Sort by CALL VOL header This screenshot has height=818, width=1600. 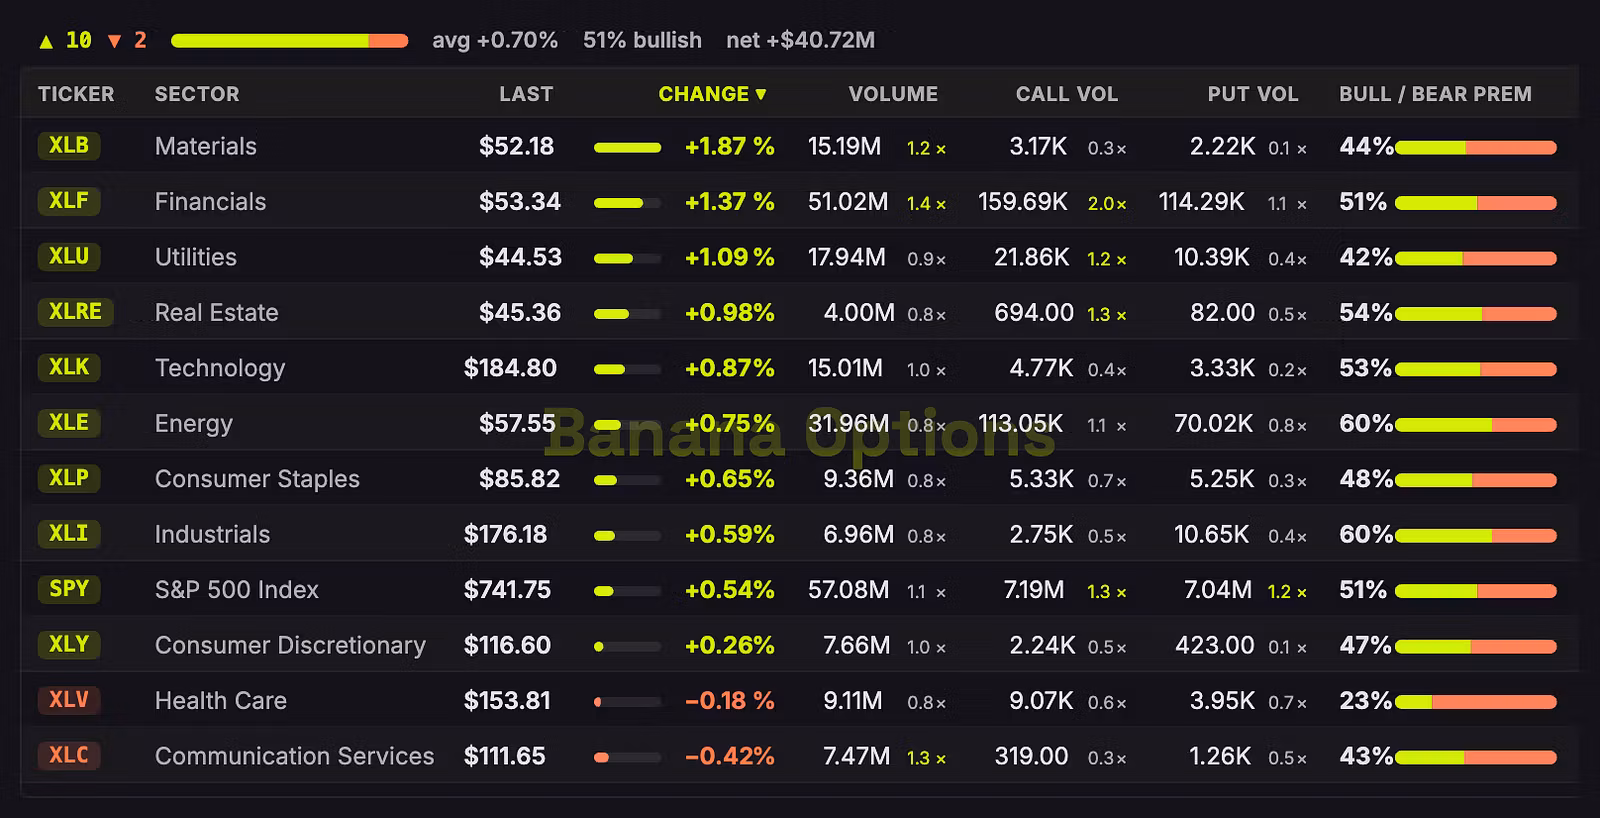(1067, 94)
